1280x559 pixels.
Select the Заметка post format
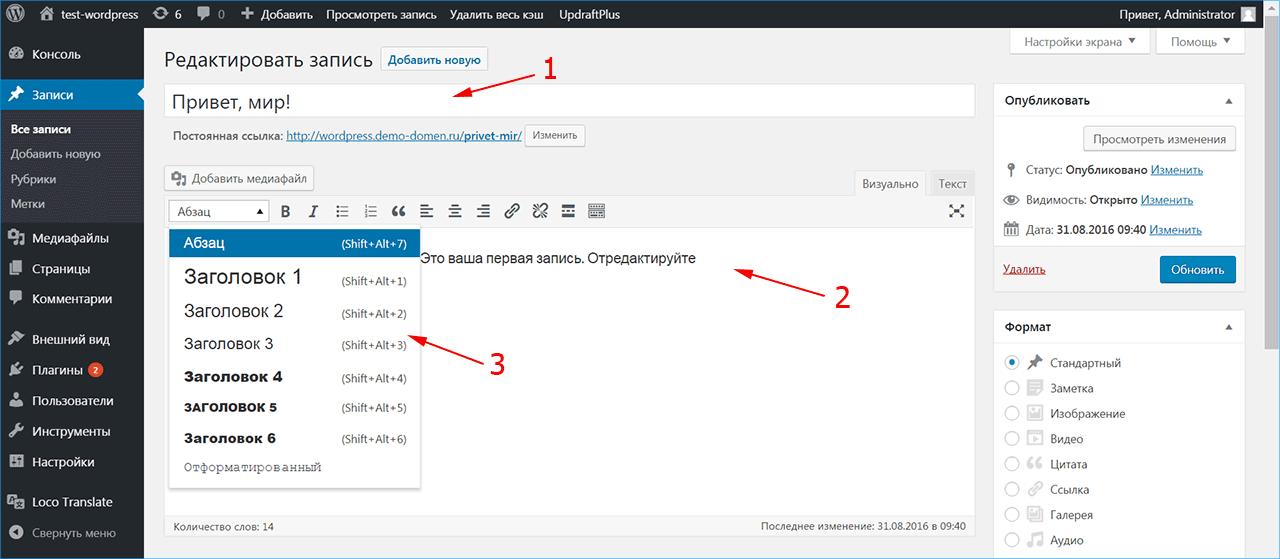pyautogui.click(x=1012, y=388)
